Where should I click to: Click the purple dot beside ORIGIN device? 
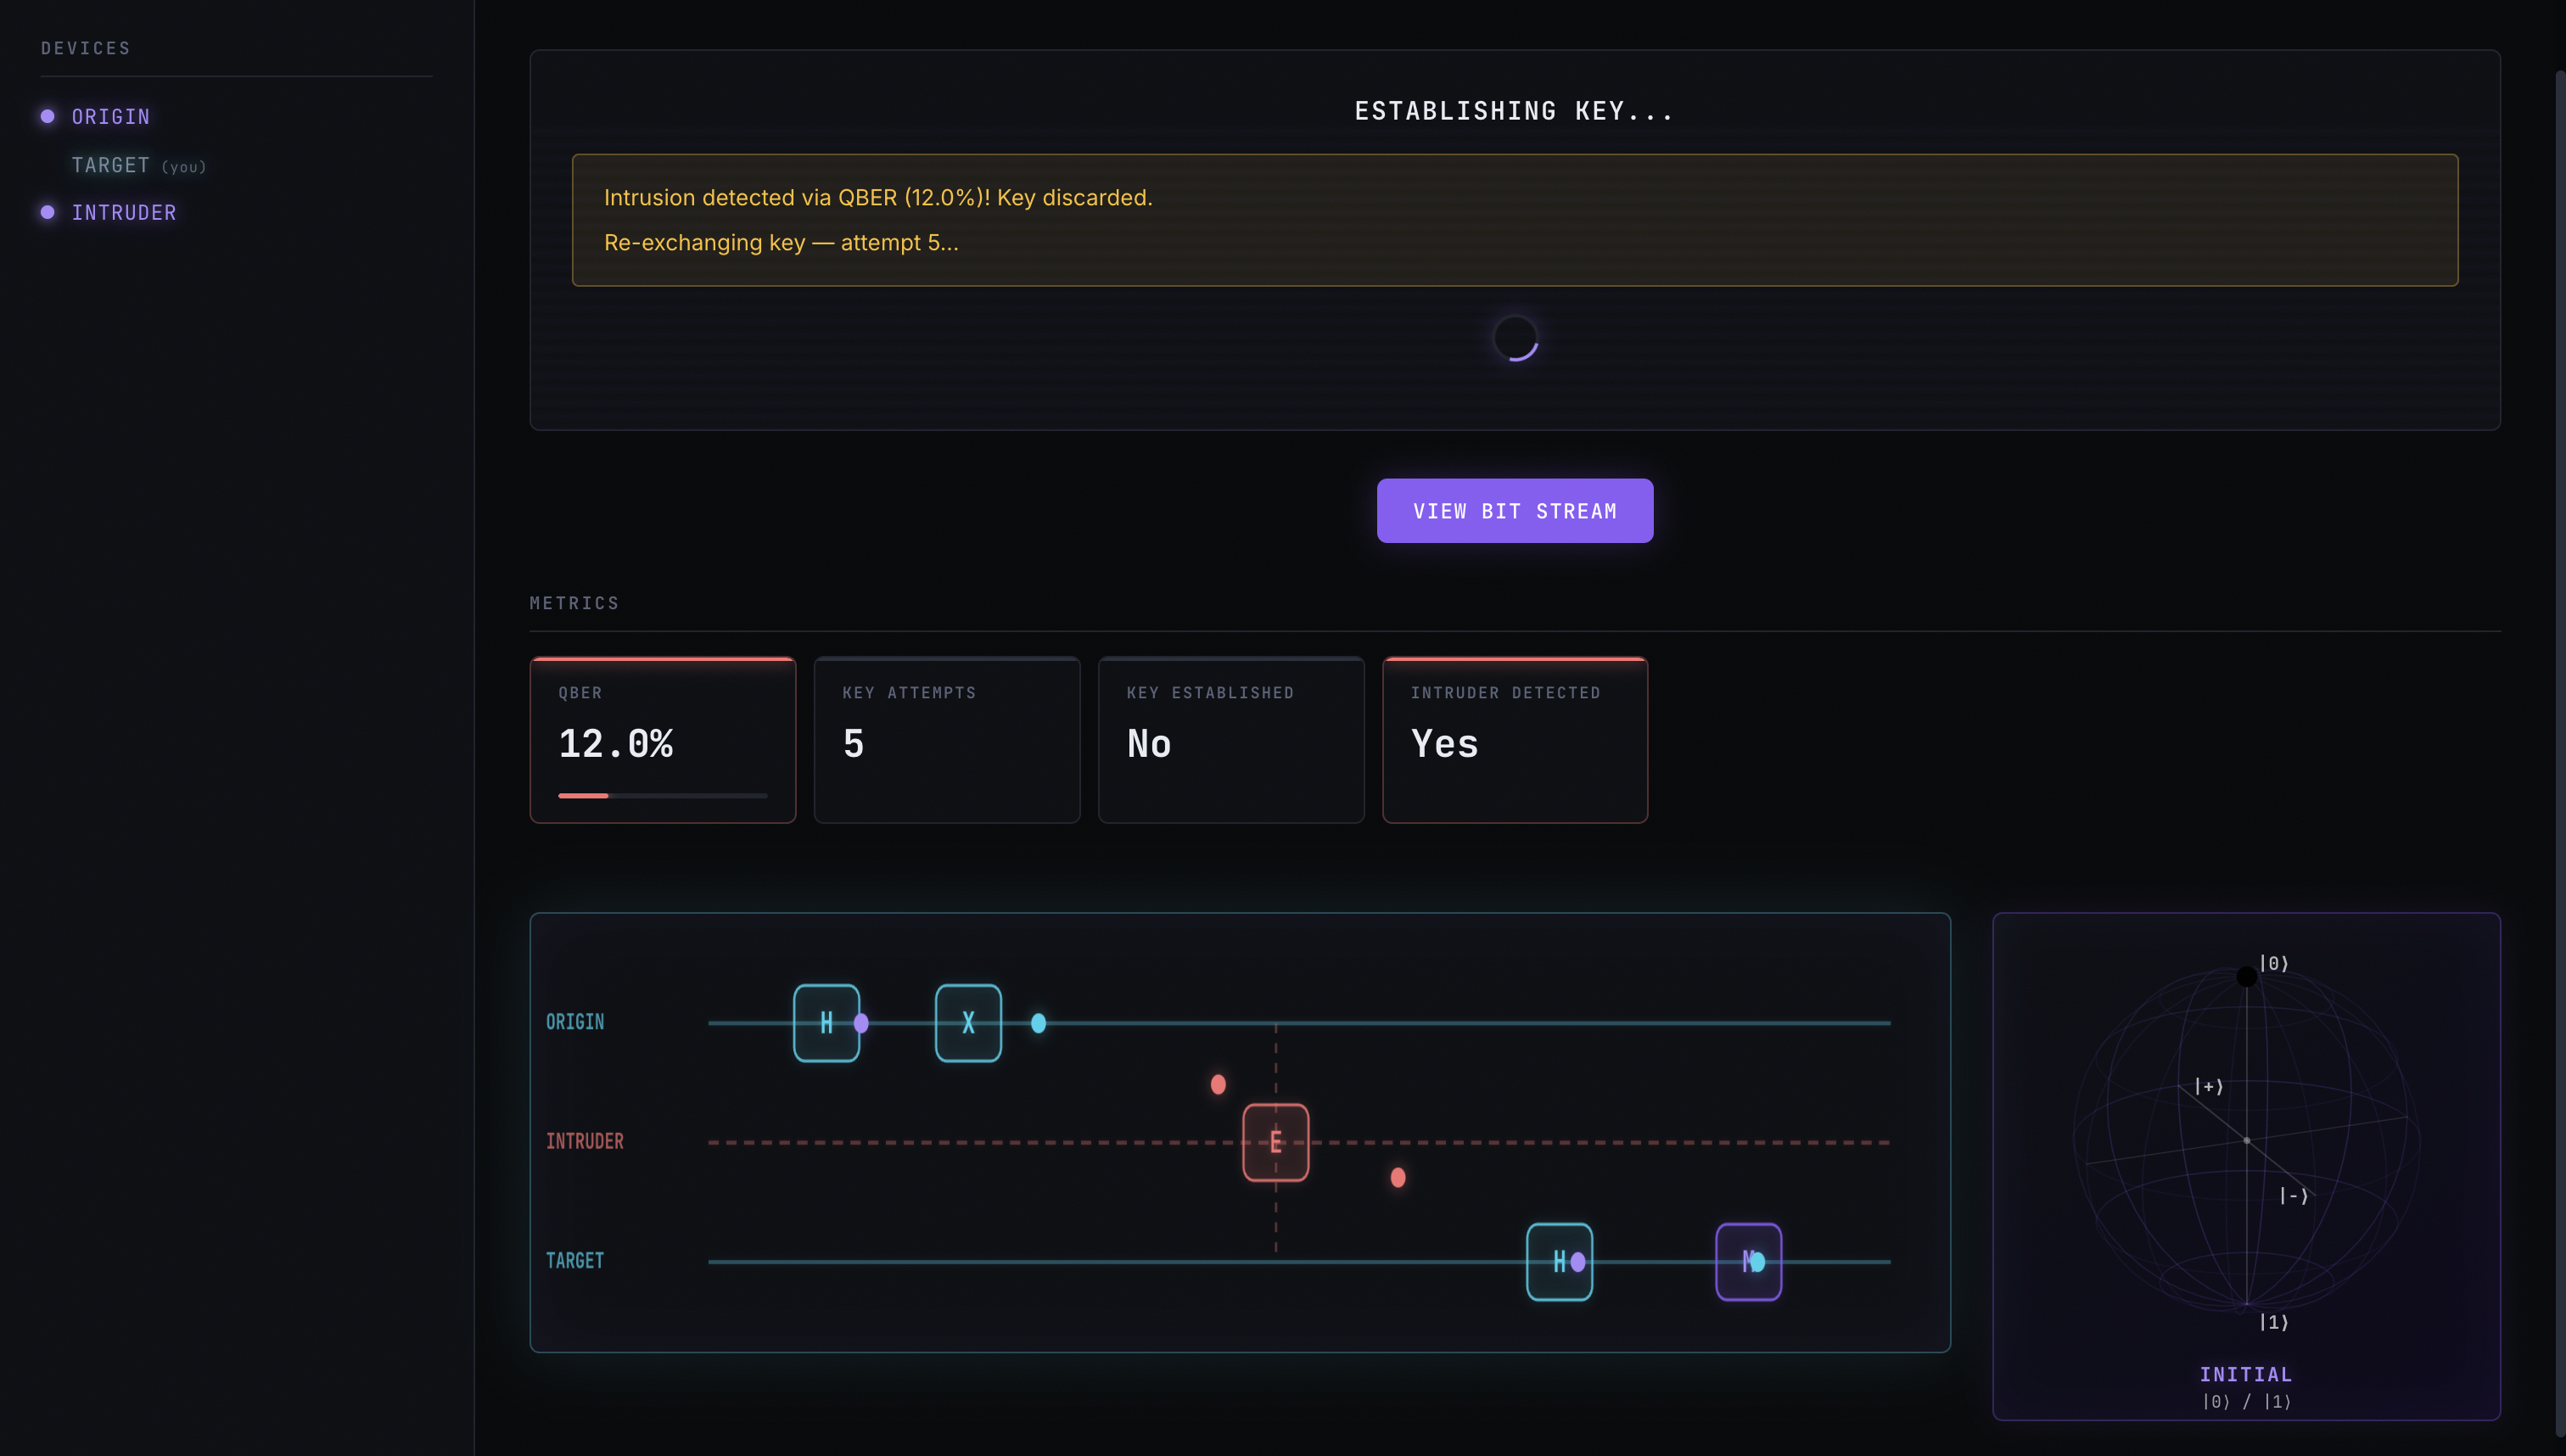point(47,116)
